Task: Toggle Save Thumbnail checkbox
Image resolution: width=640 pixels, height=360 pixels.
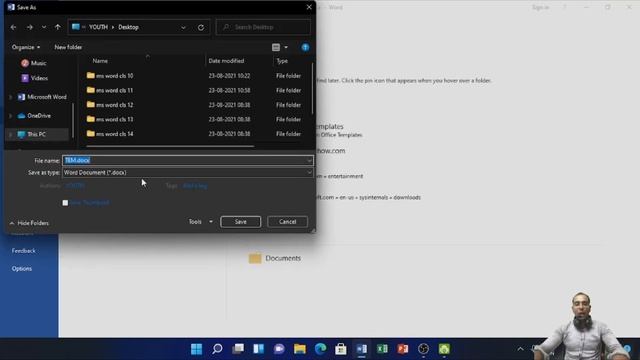Action: point(65,203)
